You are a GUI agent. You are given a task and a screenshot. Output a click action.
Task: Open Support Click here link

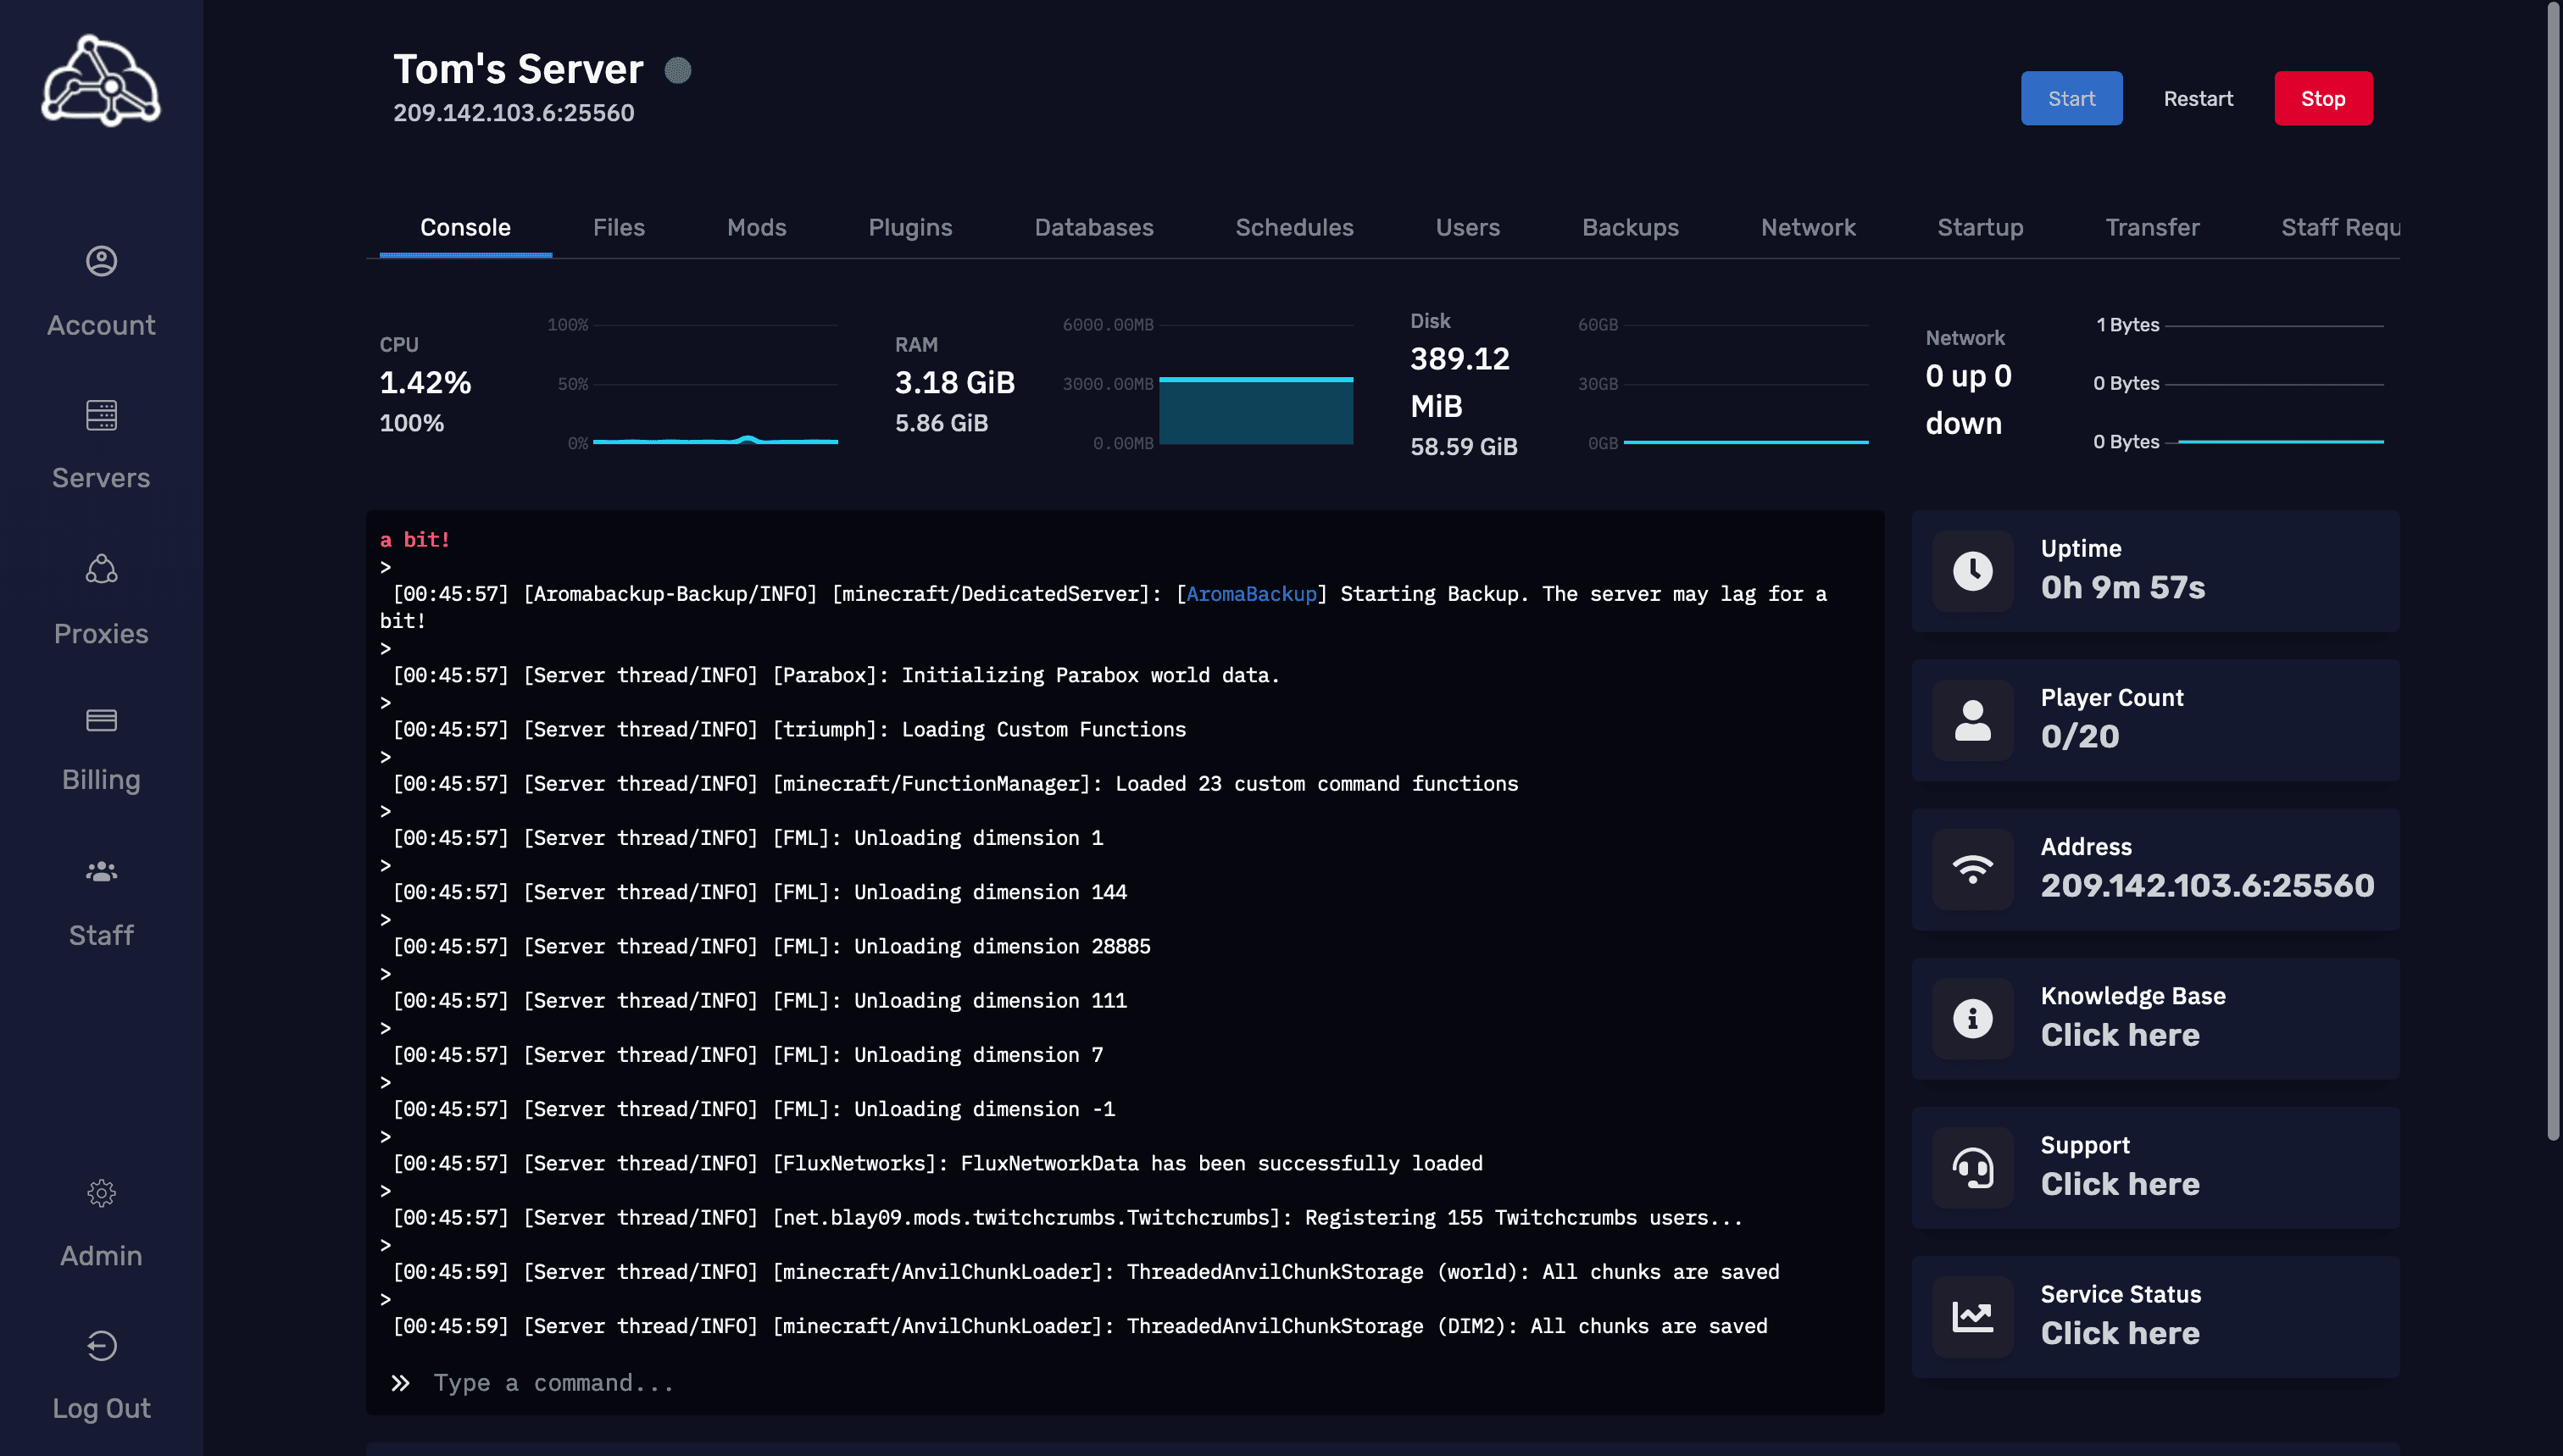pos(2120,1184)
